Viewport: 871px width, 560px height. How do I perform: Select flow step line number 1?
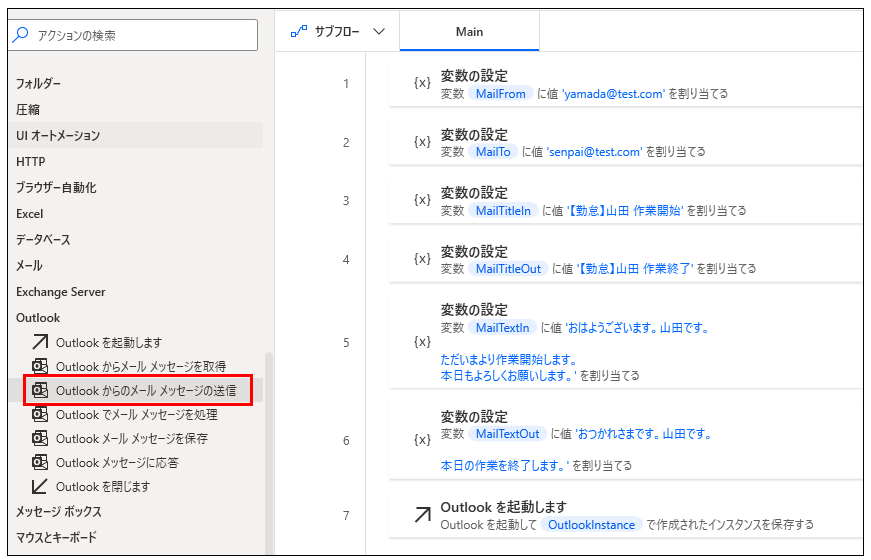coord(346,84)
